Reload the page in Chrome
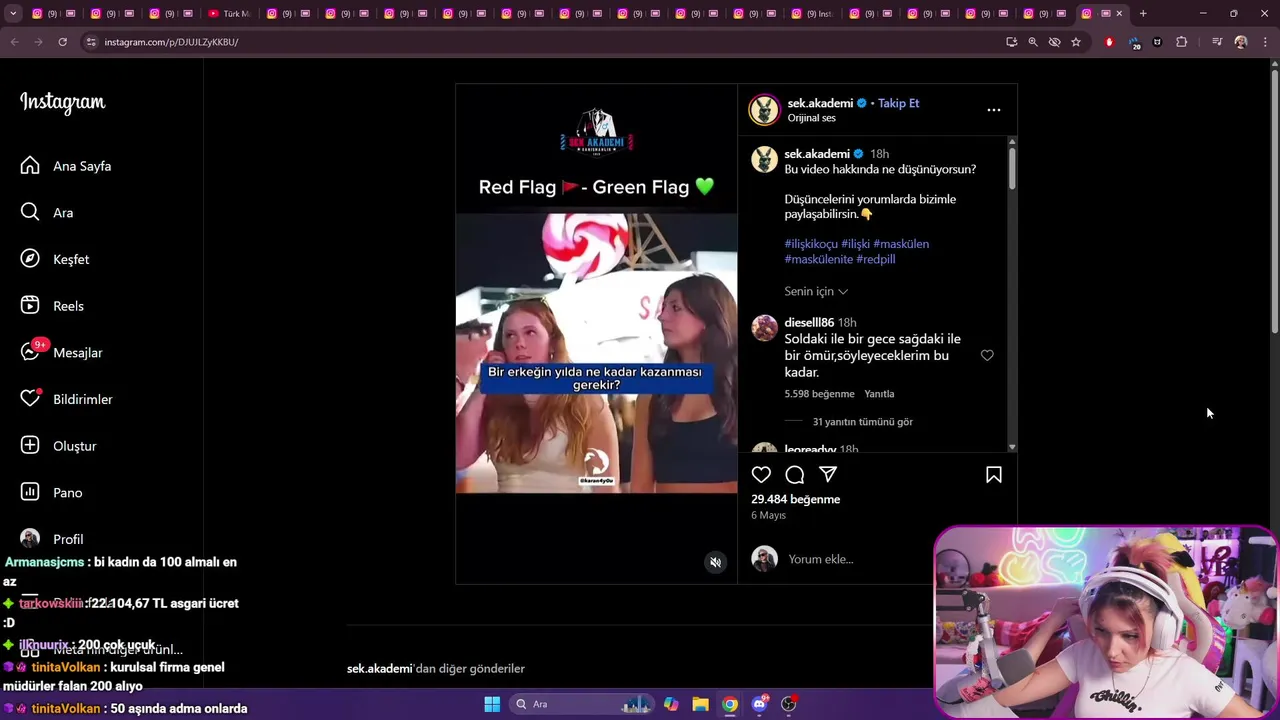Image resolution: width=1280 pixels, height=720 pixels. 62,42
